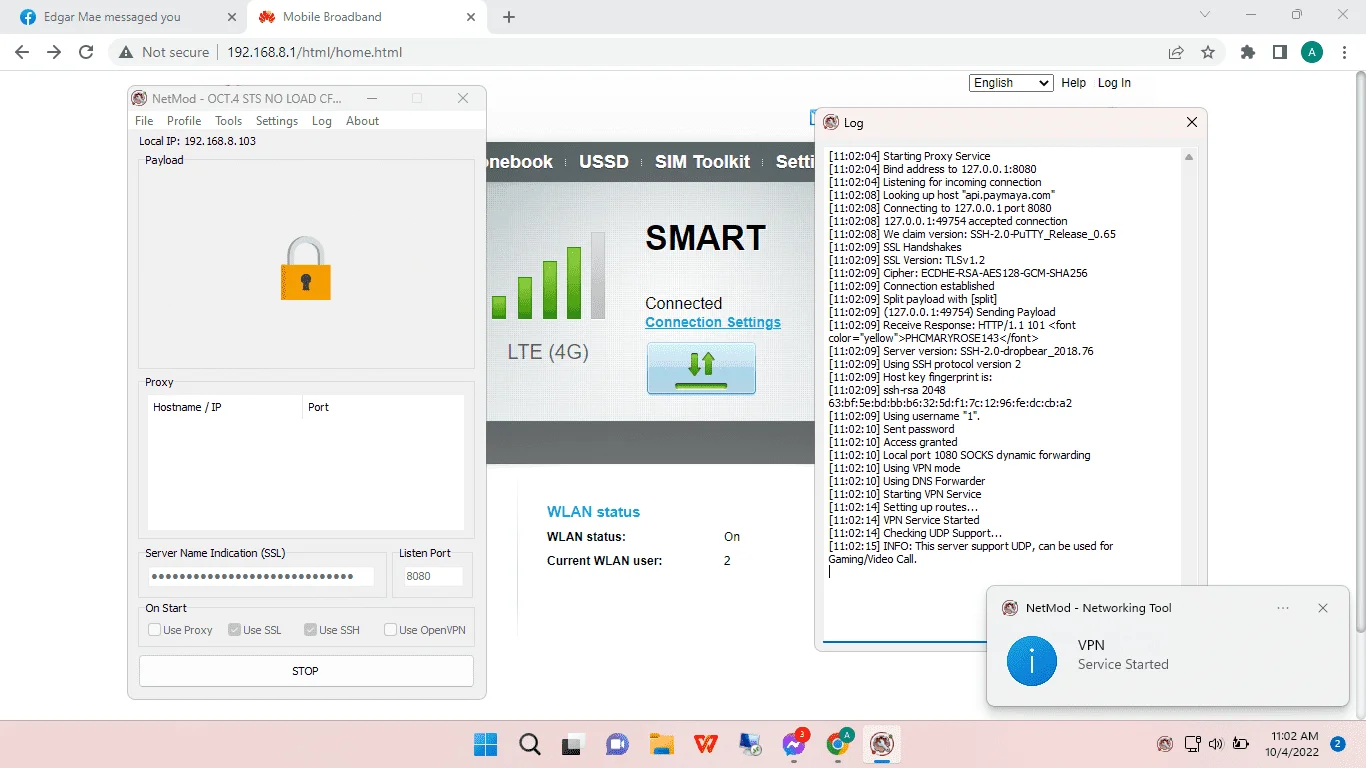The width and height of the screenshot is (1366, 768).
Task: Click the STOP button in NetMod
Action: [x=306, y=671]
